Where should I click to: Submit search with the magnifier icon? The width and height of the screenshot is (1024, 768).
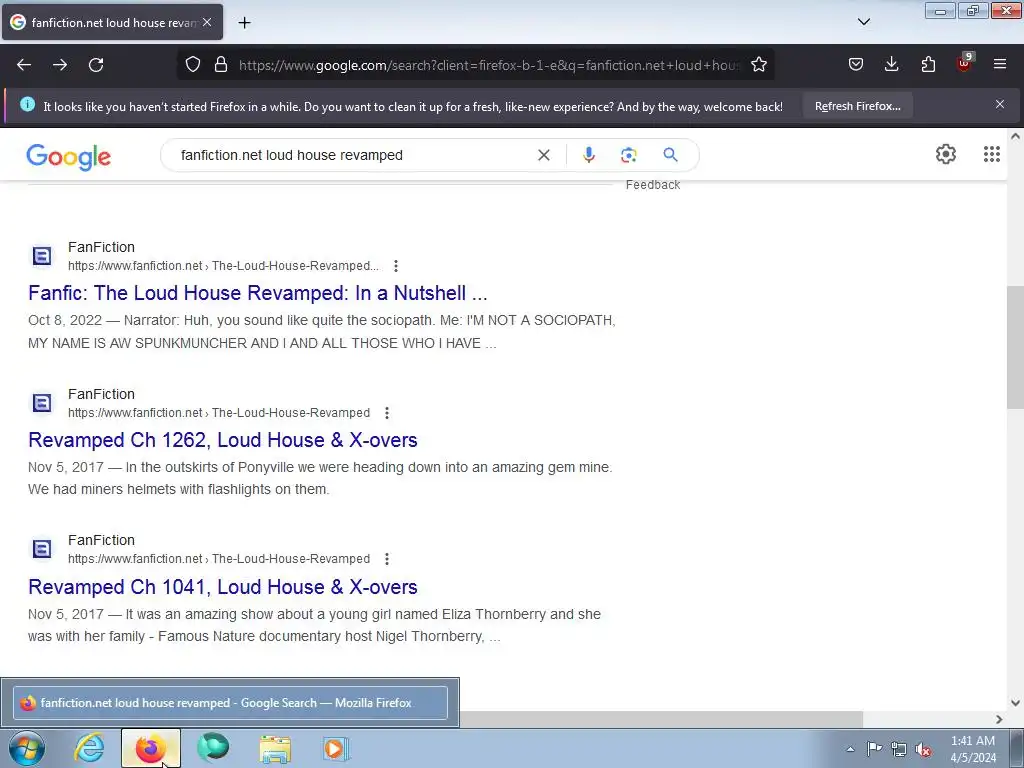pyautogui.click(x=670, y=155)
